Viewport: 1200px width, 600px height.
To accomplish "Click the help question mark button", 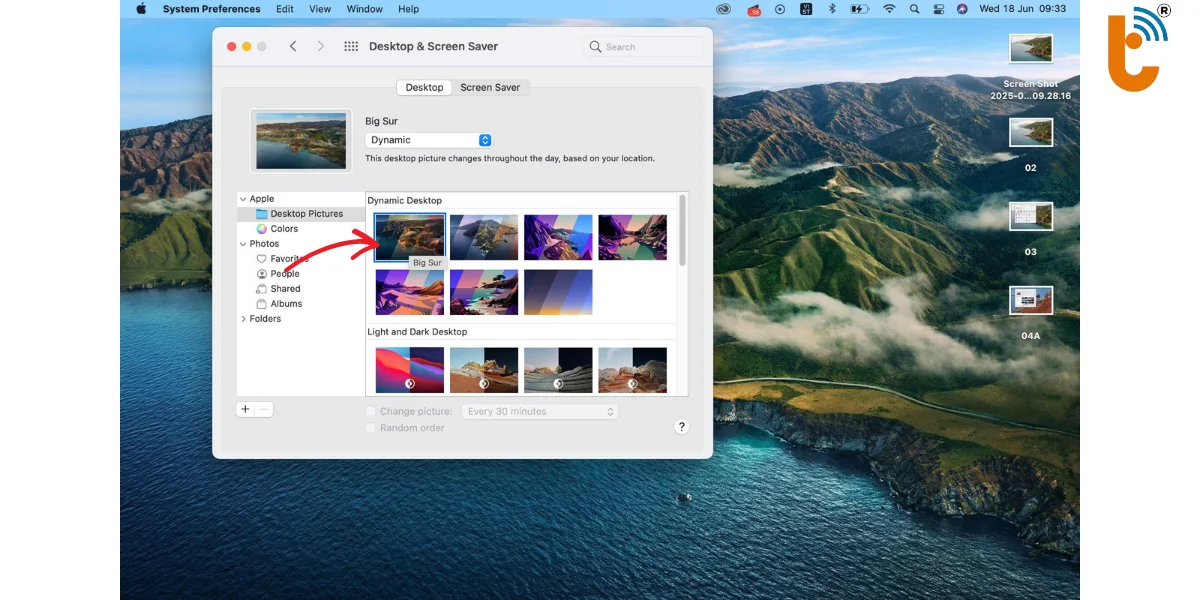I will click(x=681, y=427).
